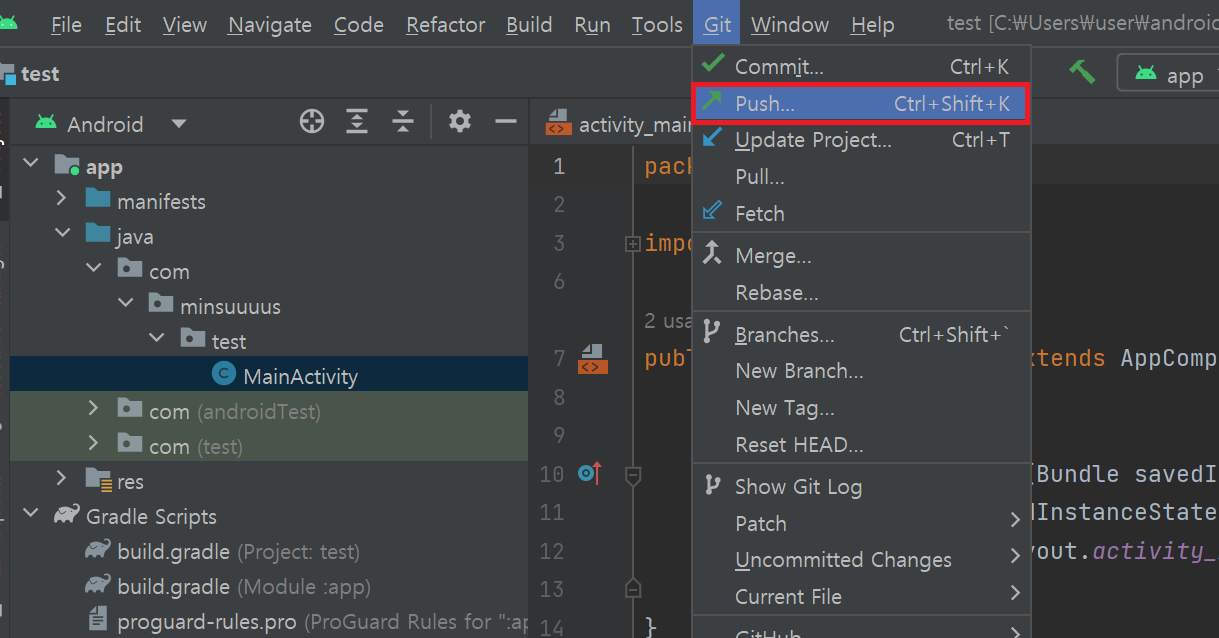The image size is (1219, 638).
Task: Open the File menu
Action: pos(66,25)
